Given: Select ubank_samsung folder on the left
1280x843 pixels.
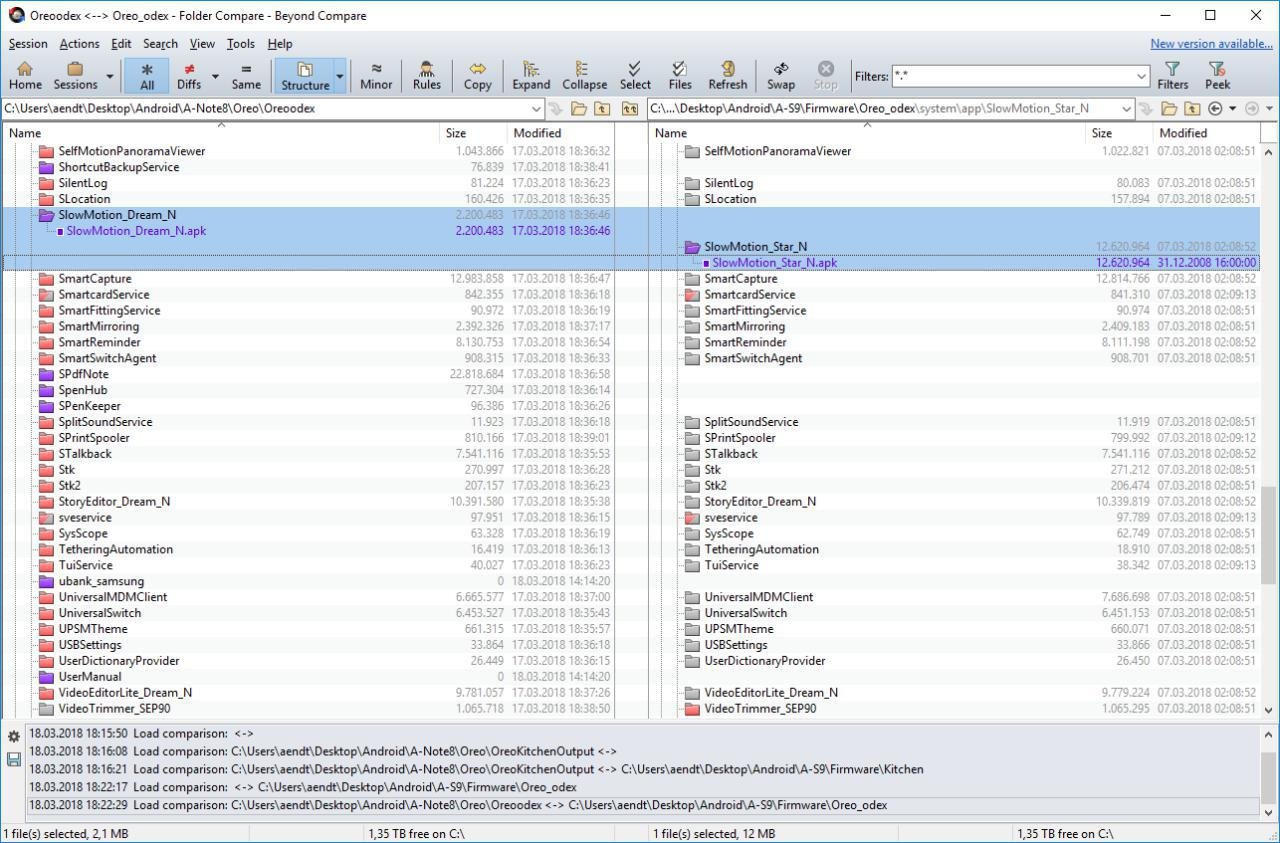Looking at the screenshot, I should click(101, 581).
